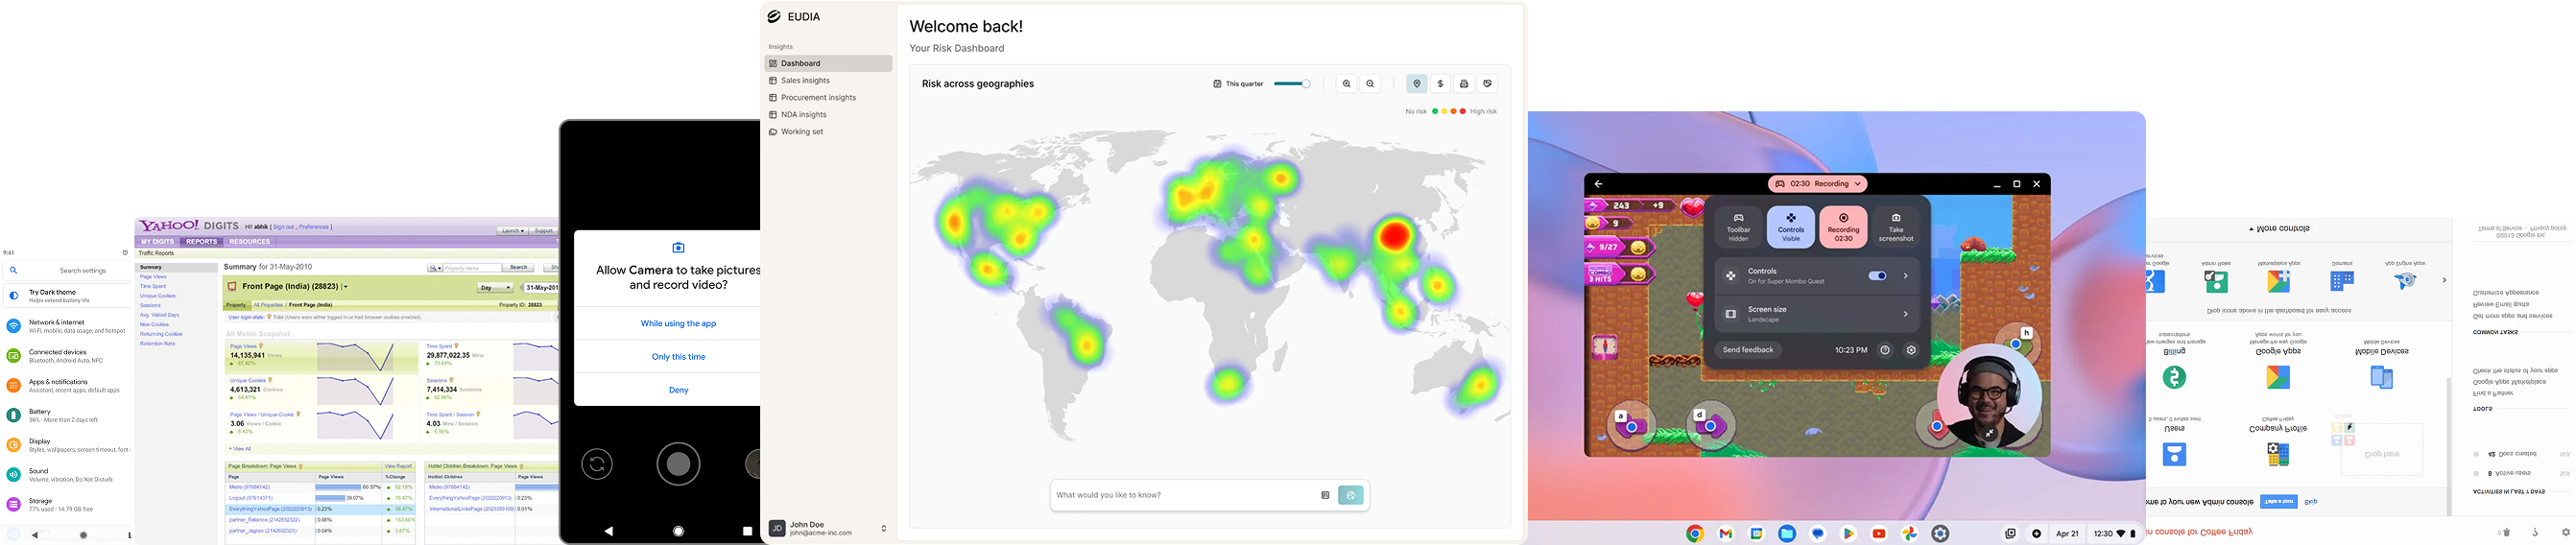Switch to the REPORTS tab
Screen dimensions: 2576x545
(x=201, y=242)
